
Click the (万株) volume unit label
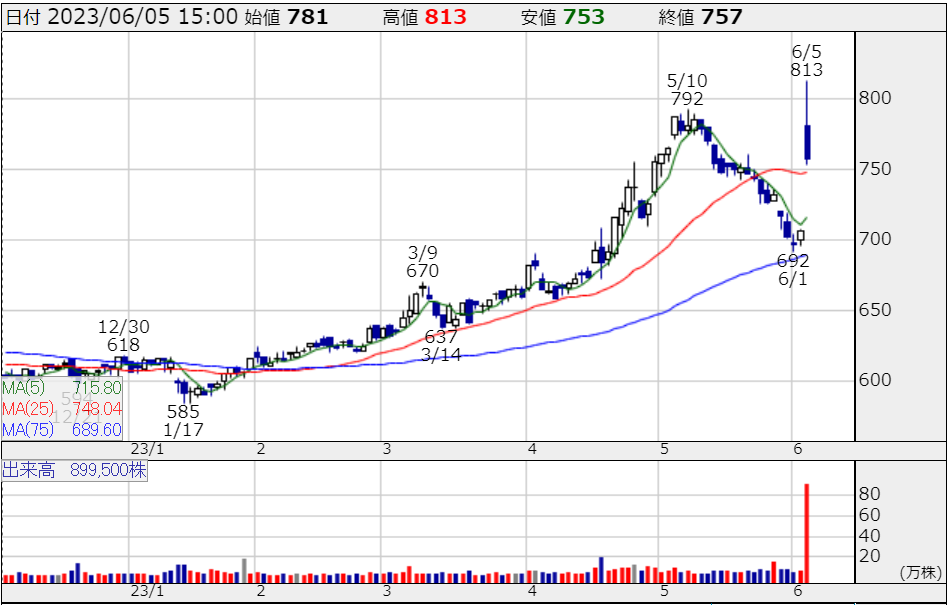[920, 572]
